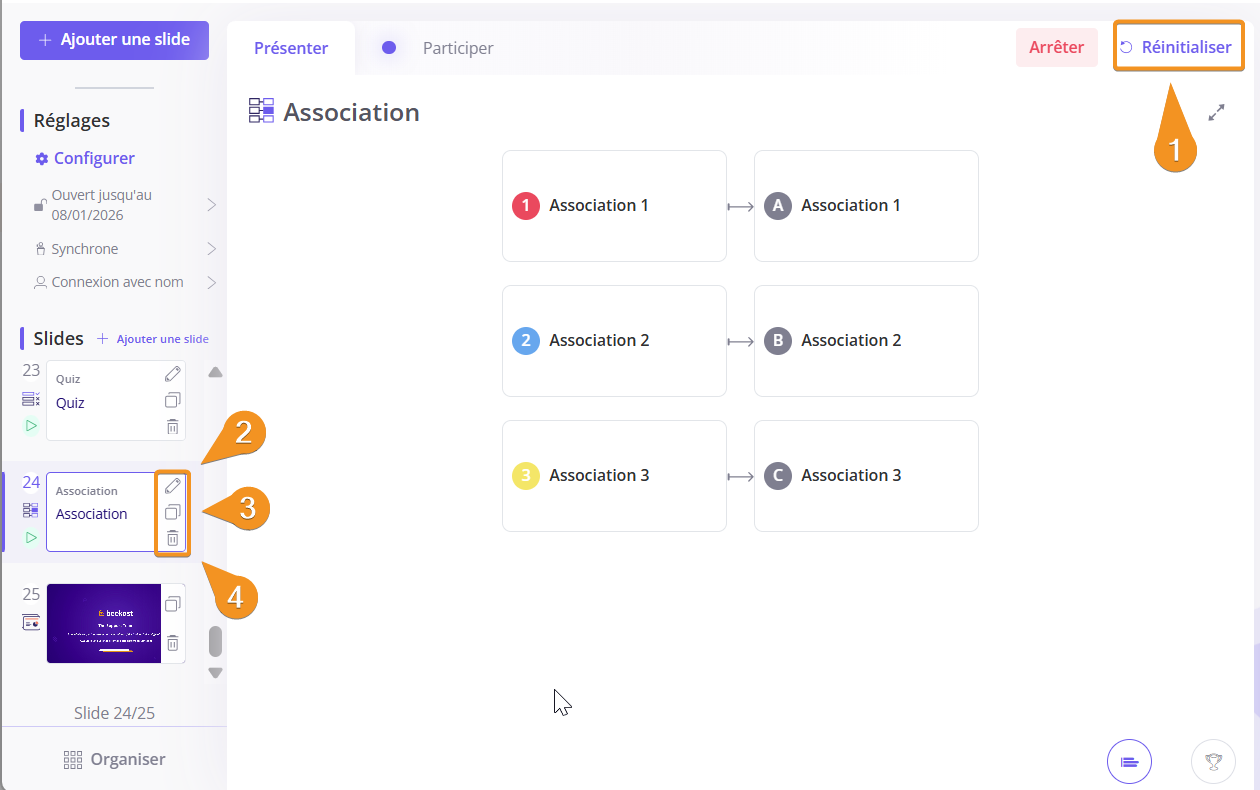Screen dimensions: 1260x790
Task: Open the trophy leaderboard button
Action: [1213, 762]
